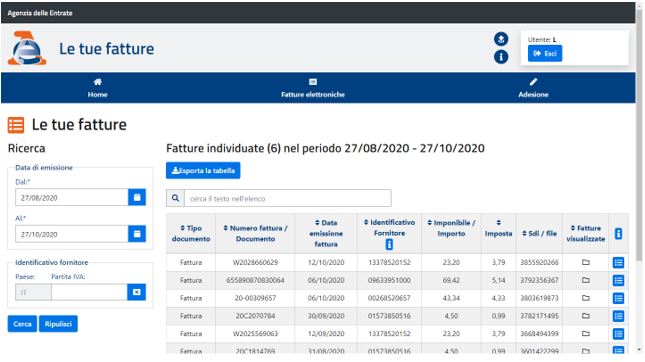645x362 pixels.
Task: Open the 'Al' date calendar picker
Action: click(x=137, y=234)
